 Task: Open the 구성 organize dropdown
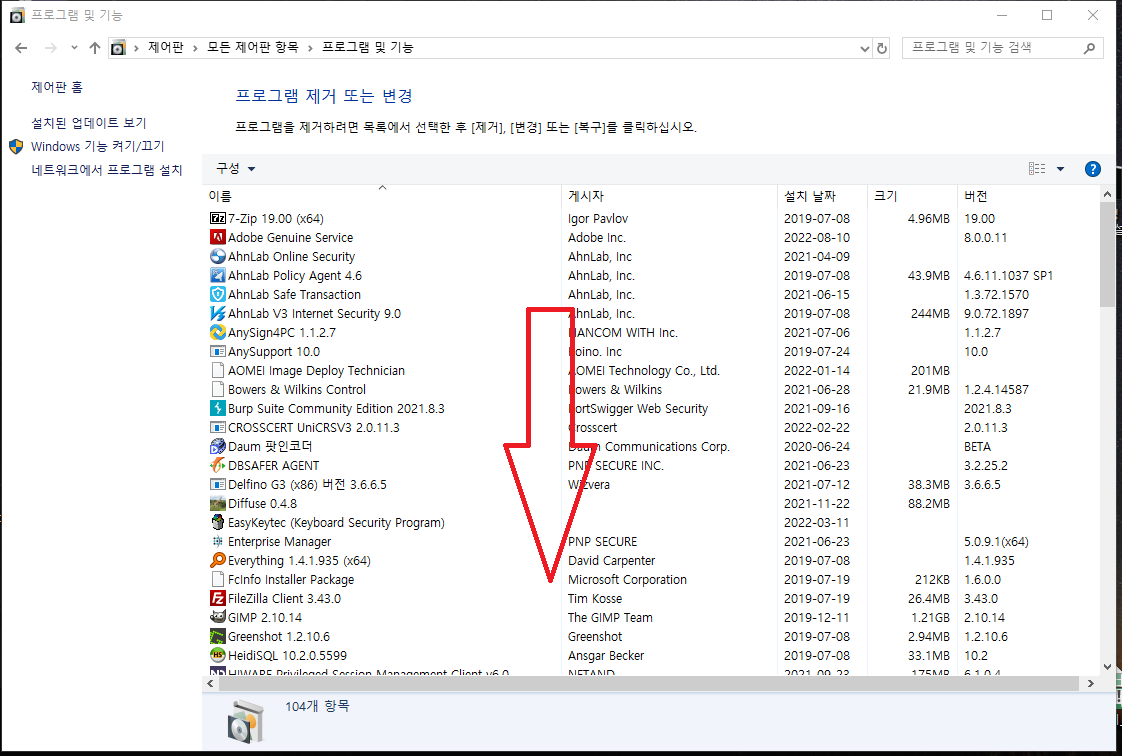point(231,168)
